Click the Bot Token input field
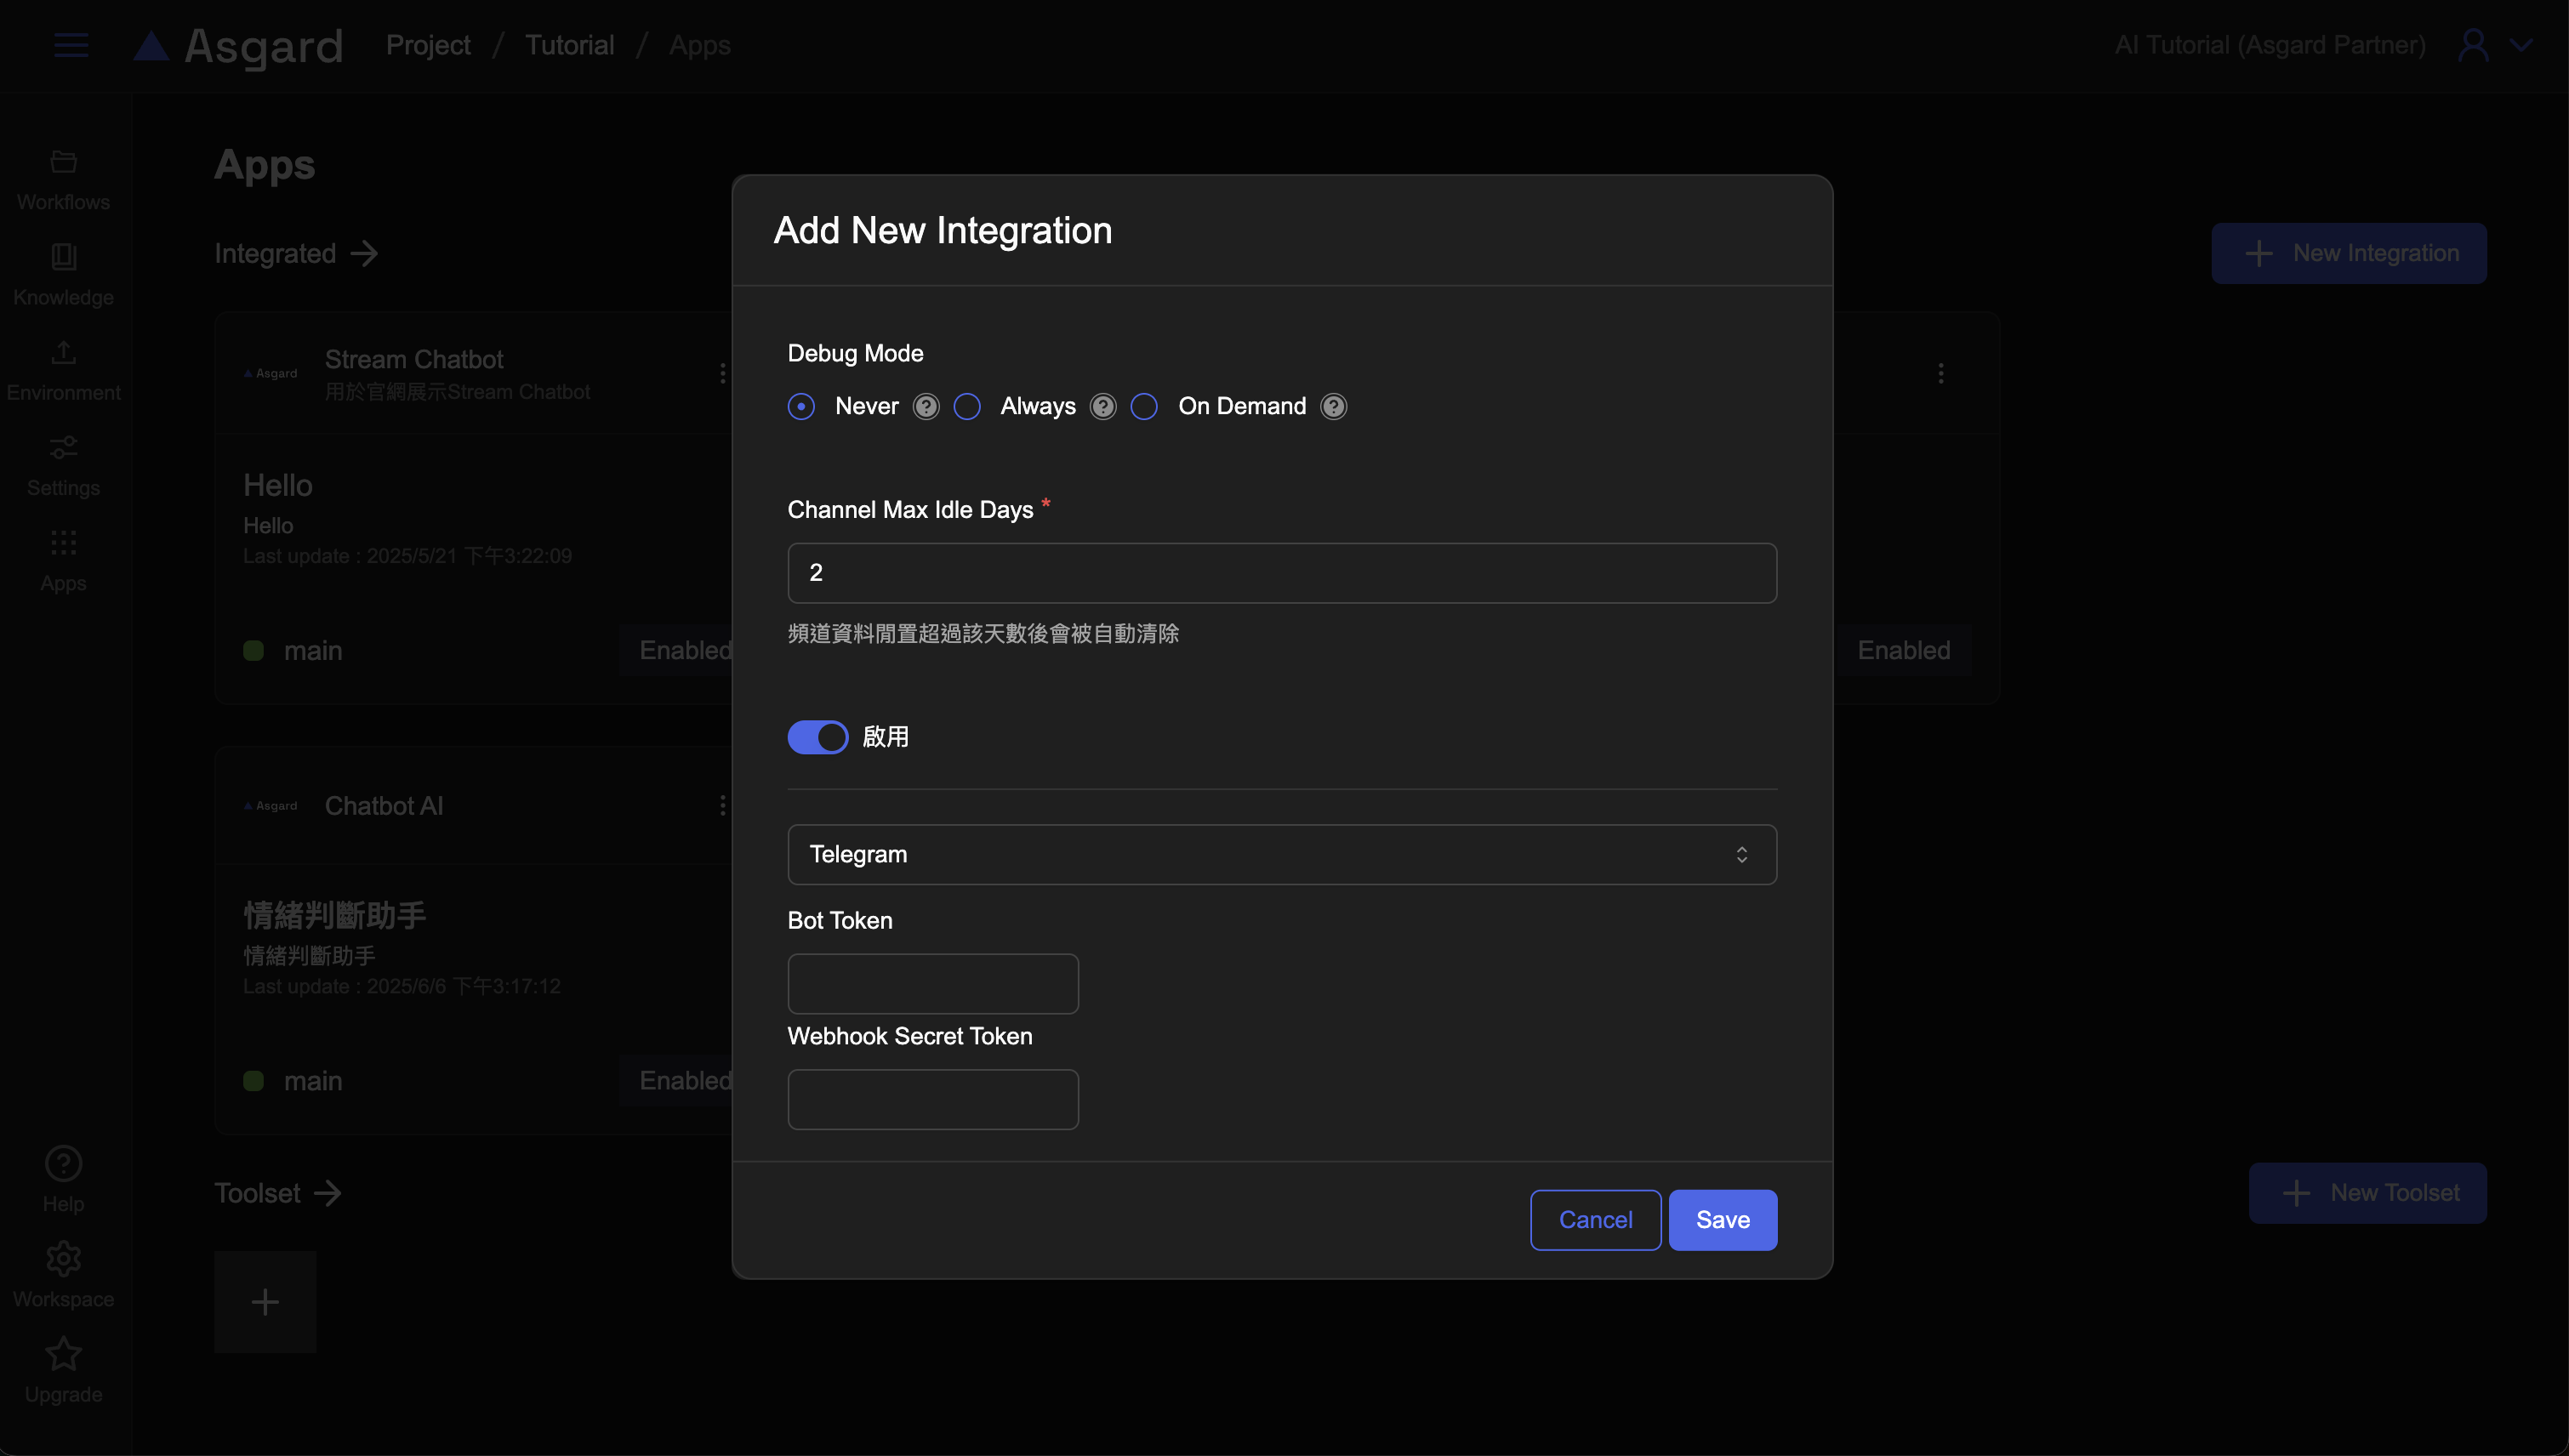The image size is (2569, 1456). (x=932, y=983)
